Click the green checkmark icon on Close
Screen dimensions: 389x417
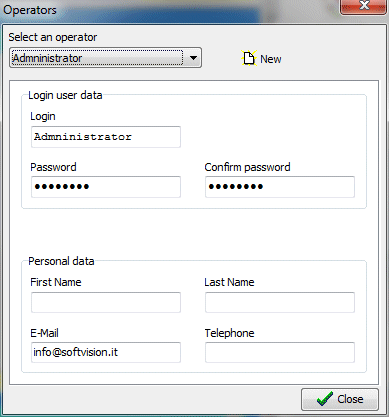click(x=324, y=399)
